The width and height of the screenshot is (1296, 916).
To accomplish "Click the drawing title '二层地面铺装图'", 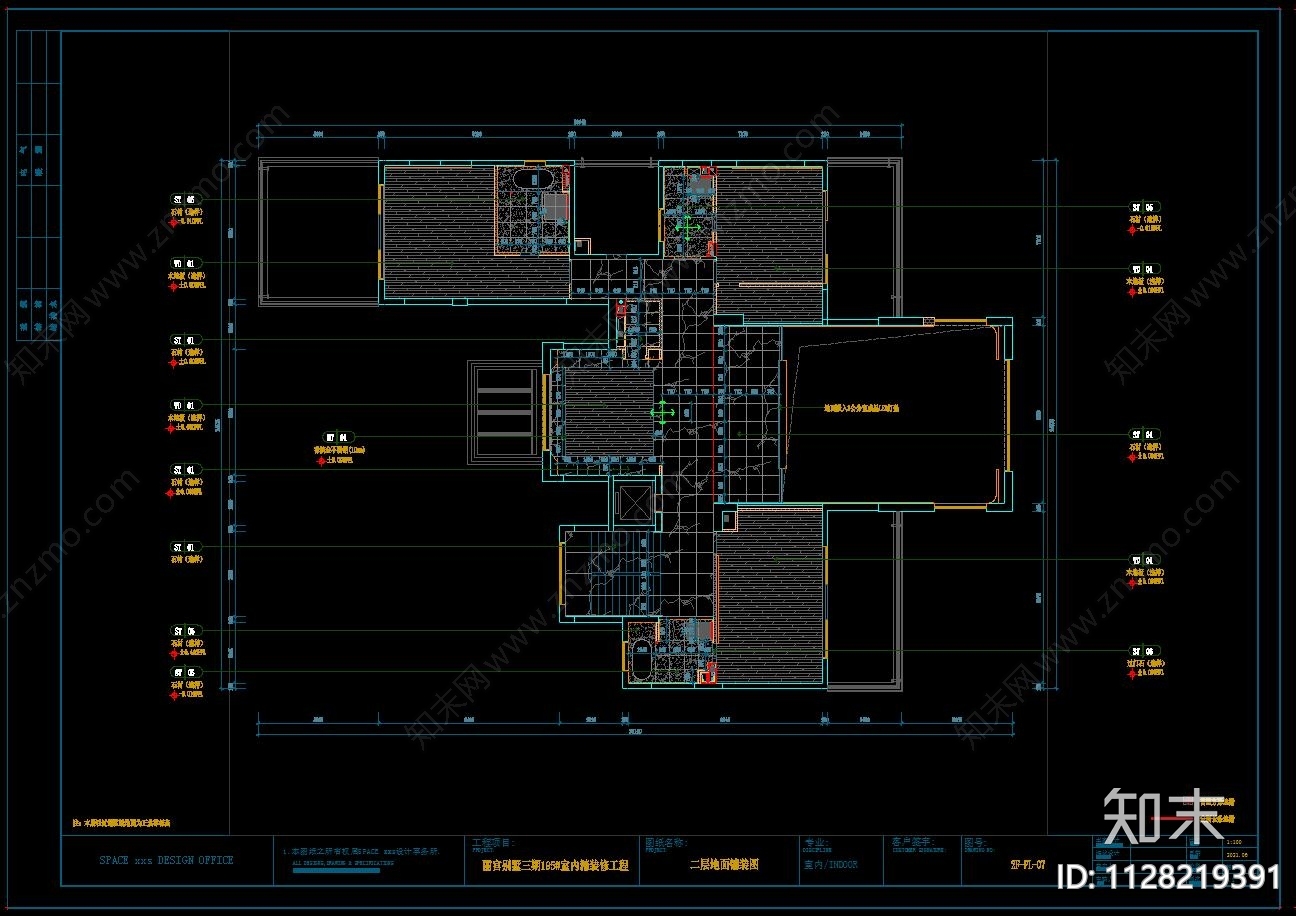I will coord(725,864).
